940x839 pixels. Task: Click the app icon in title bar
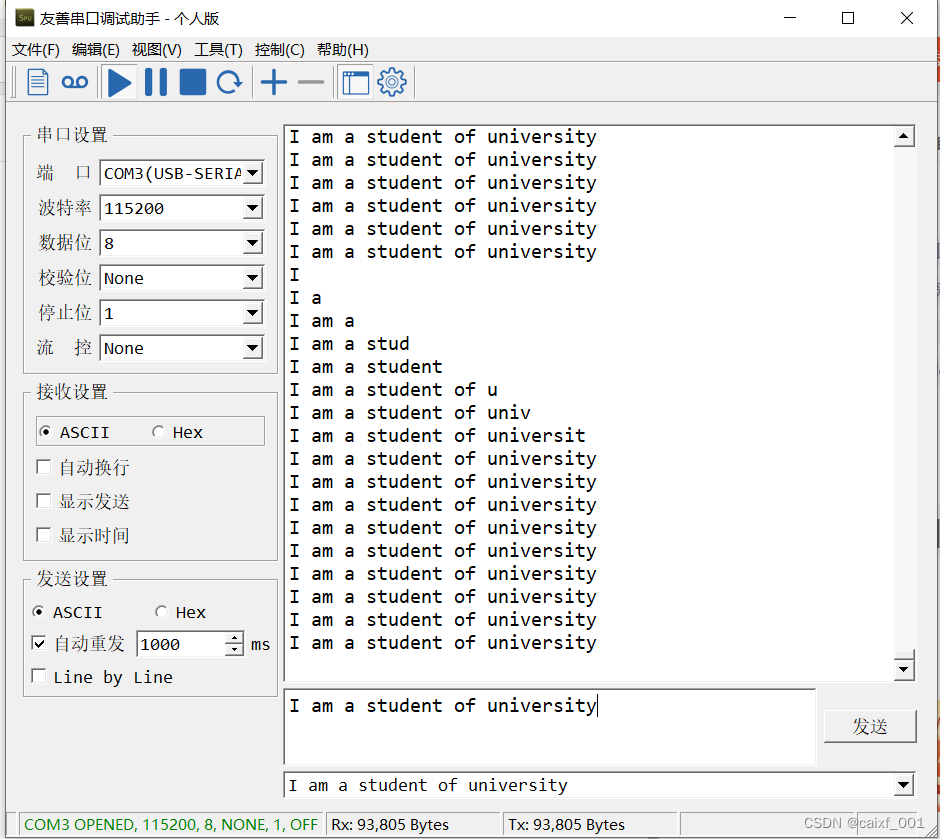25,17
